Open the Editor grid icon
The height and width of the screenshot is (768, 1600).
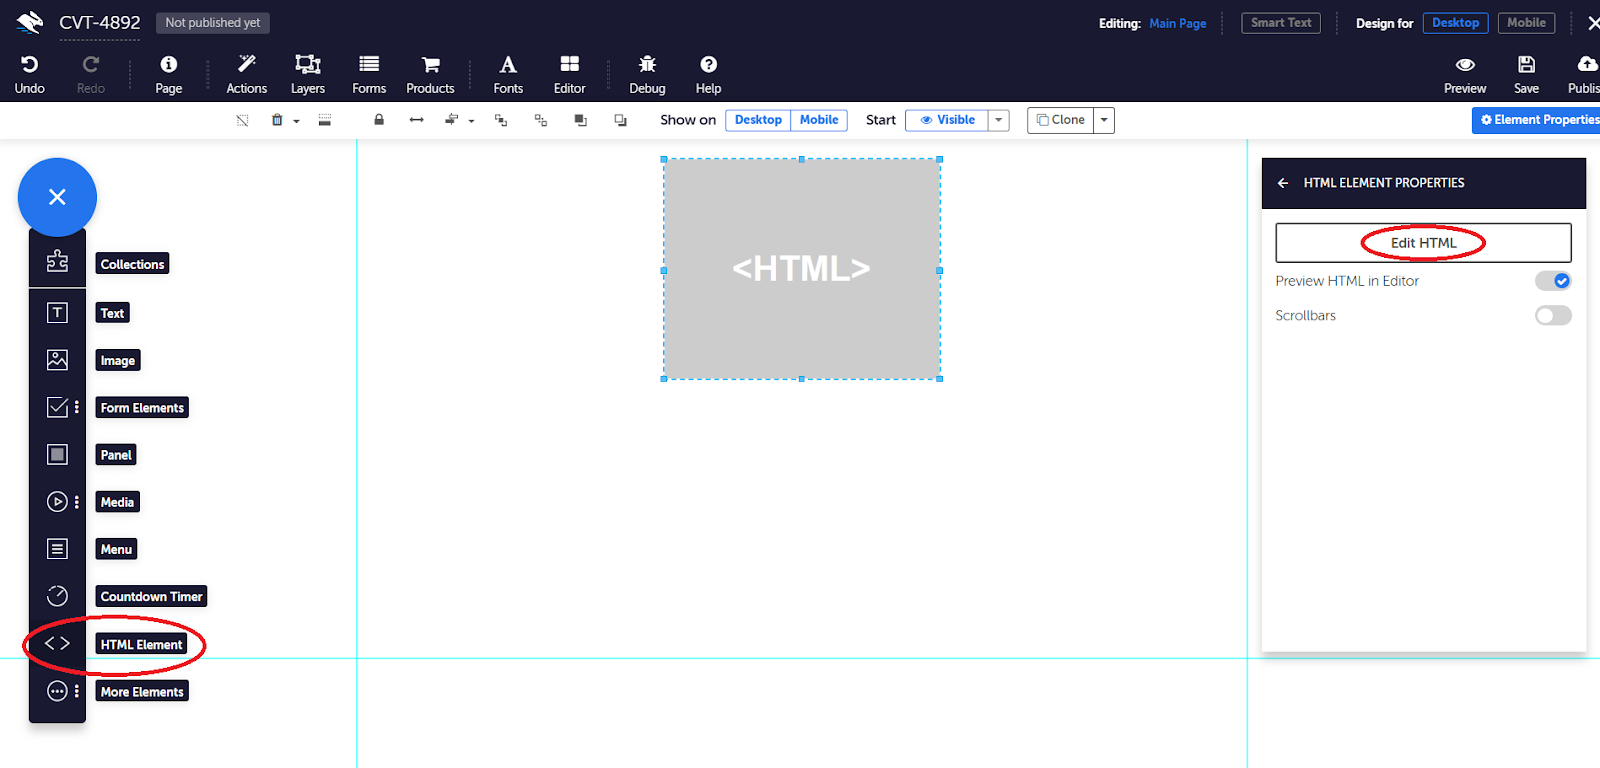[x=570, y=65]
